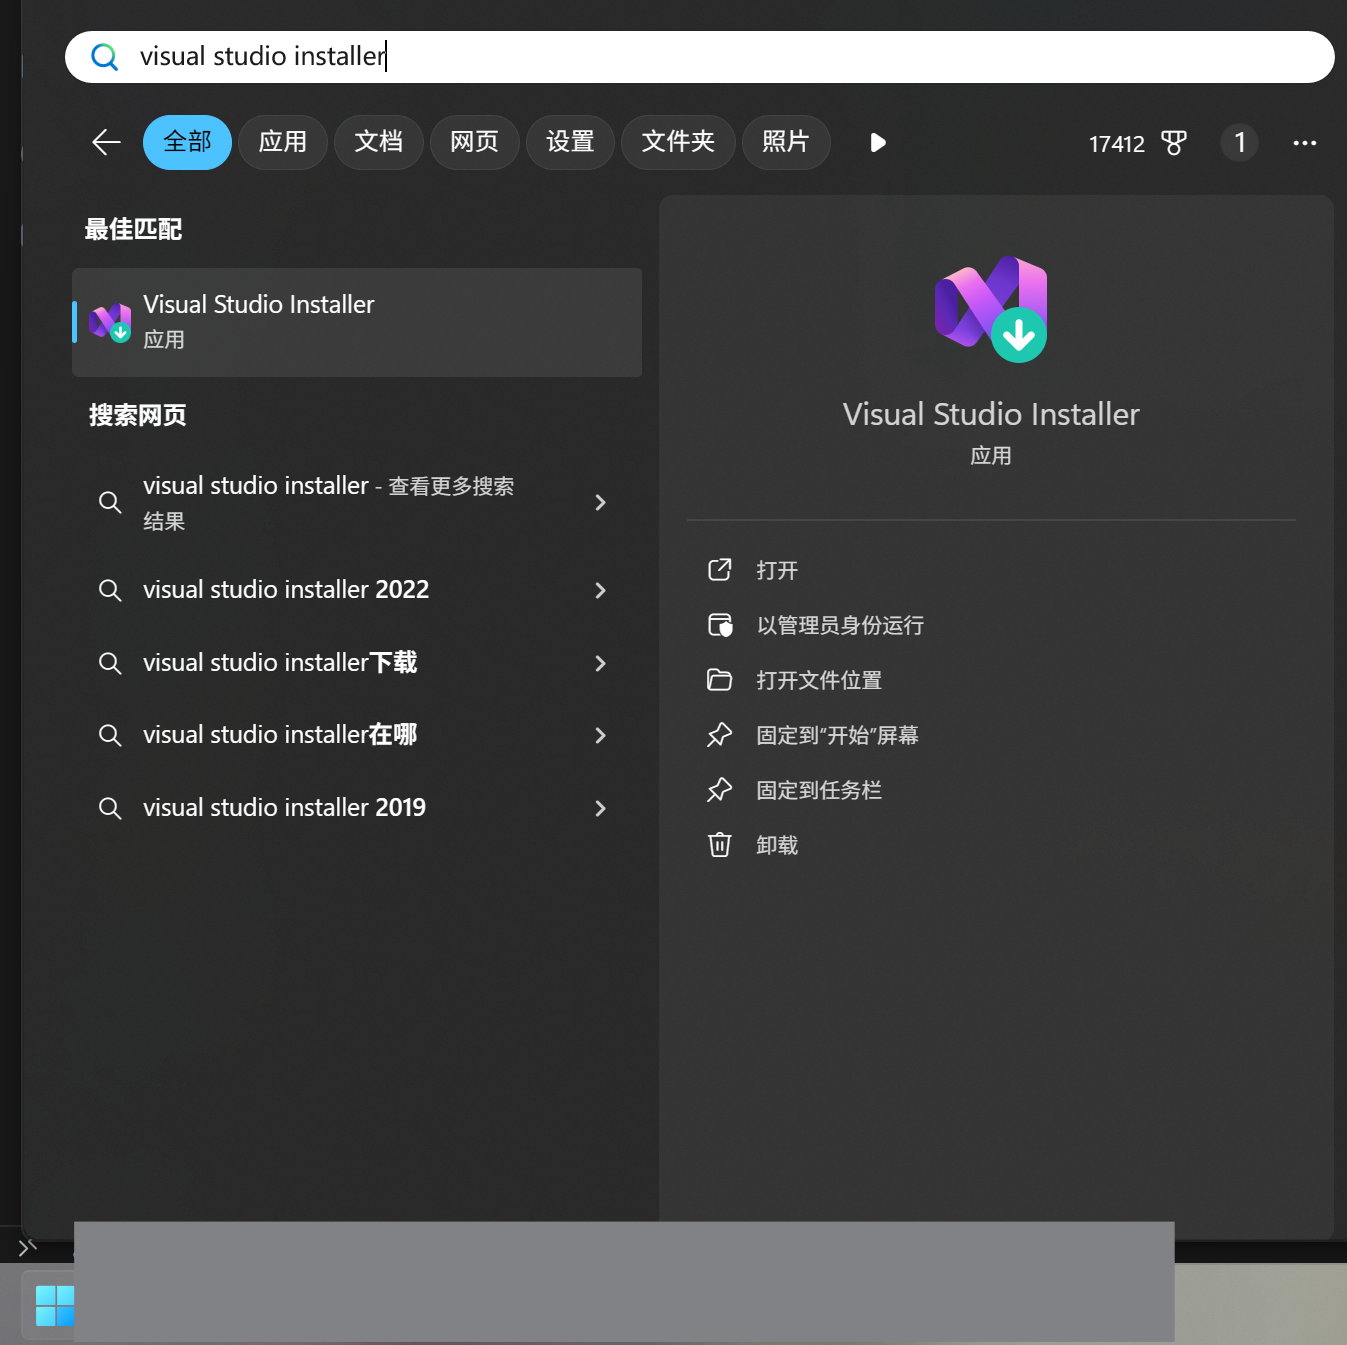The width and height of the screenshot is (1347, 1345).
Task: Select the 设置 filter tab
Action: 570,142
